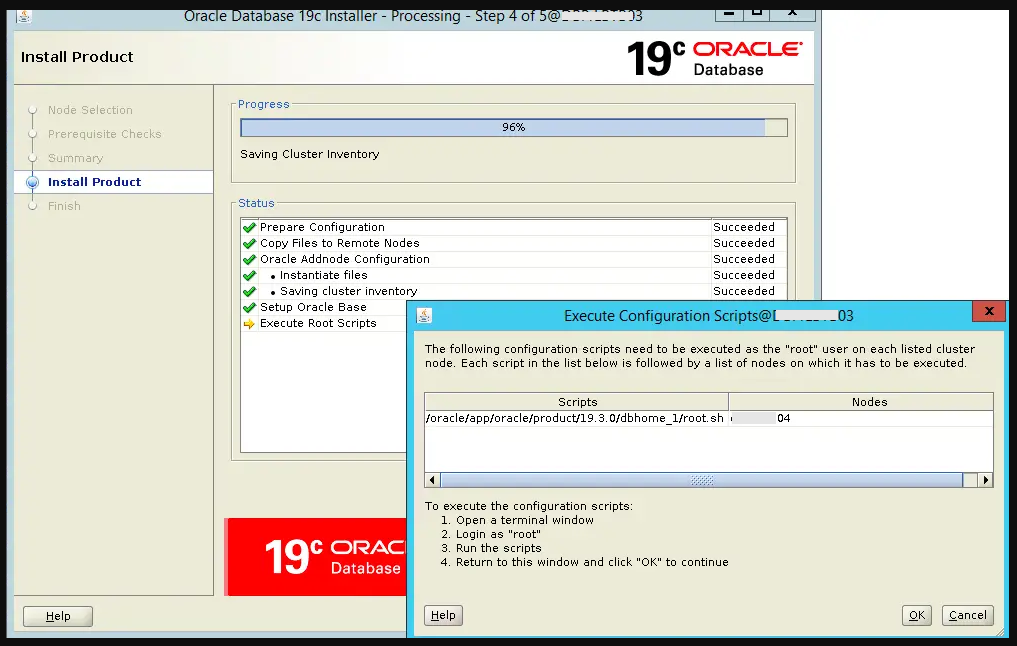1017x646 pixels.
Task: Select the node cell ending in 04
Action: tap(861, 418)
